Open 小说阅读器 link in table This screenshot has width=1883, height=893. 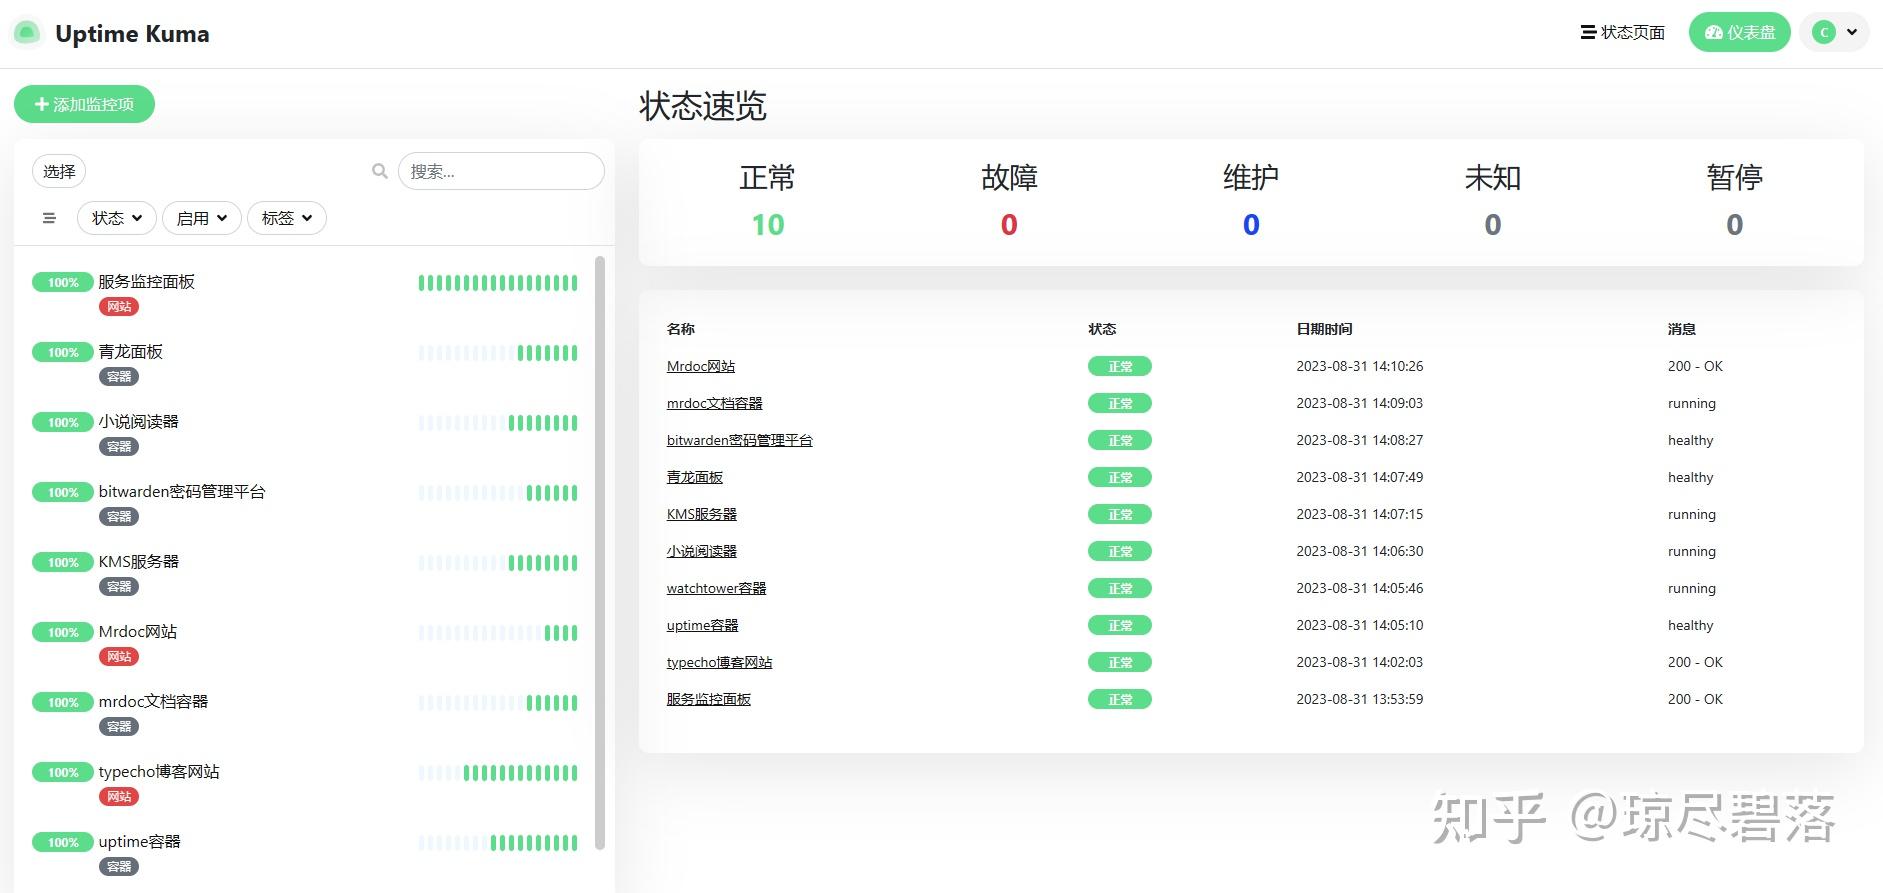702,551
